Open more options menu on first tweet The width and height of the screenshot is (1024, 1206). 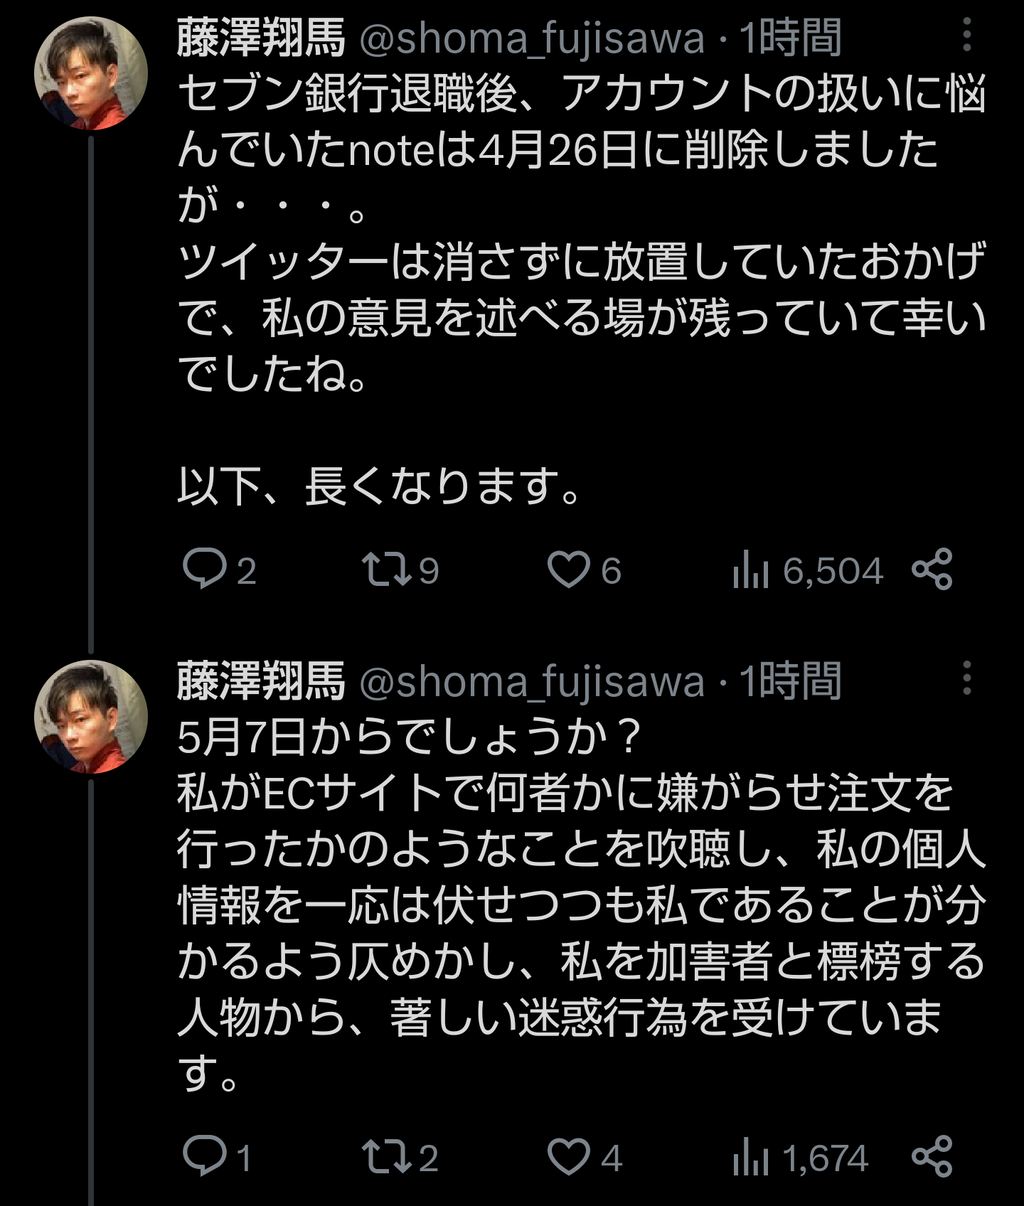[966, 36]
